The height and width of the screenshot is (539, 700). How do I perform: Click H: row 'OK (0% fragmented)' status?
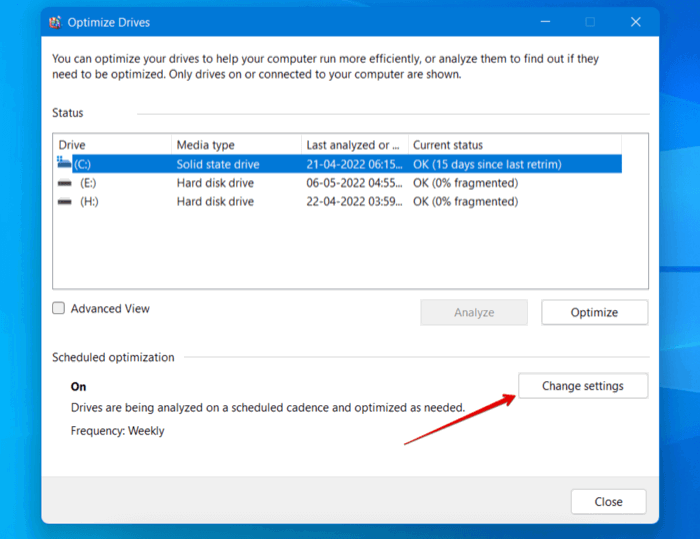coord(465,201)
